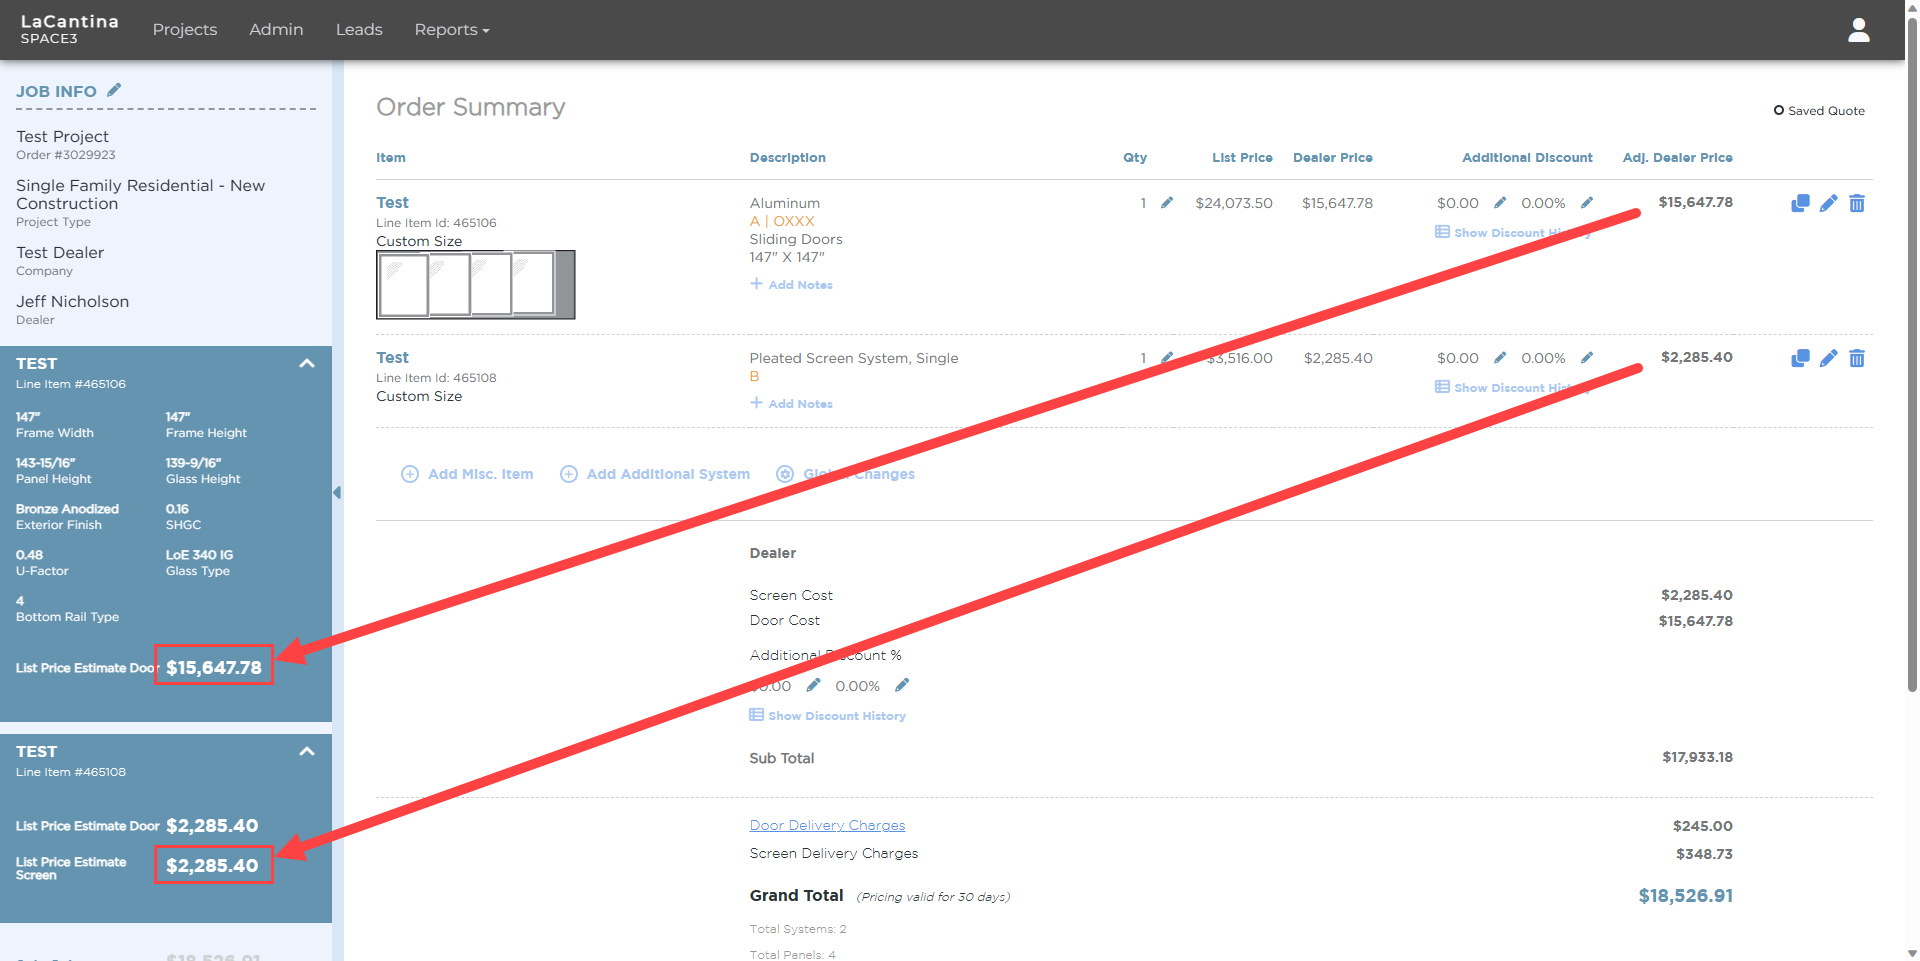Select Bronze Anodized exterior finish value
The height and width of the screenshot is (961, 1920).
pos(67,509)
